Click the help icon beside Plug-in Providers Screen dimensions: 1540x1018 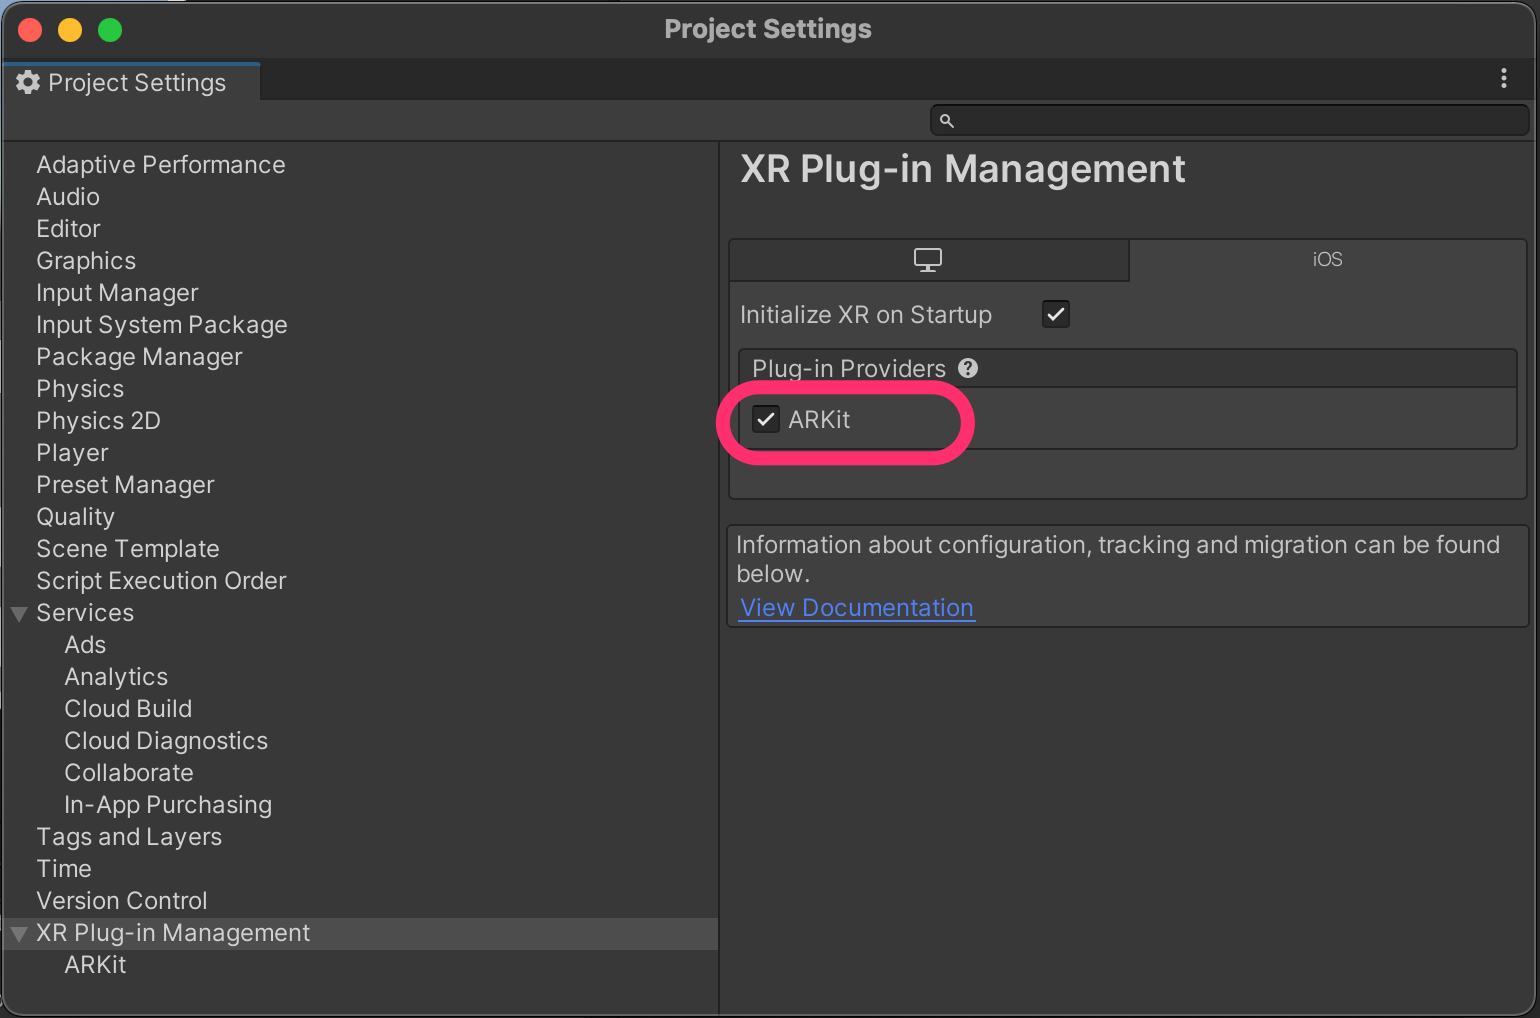968,368
